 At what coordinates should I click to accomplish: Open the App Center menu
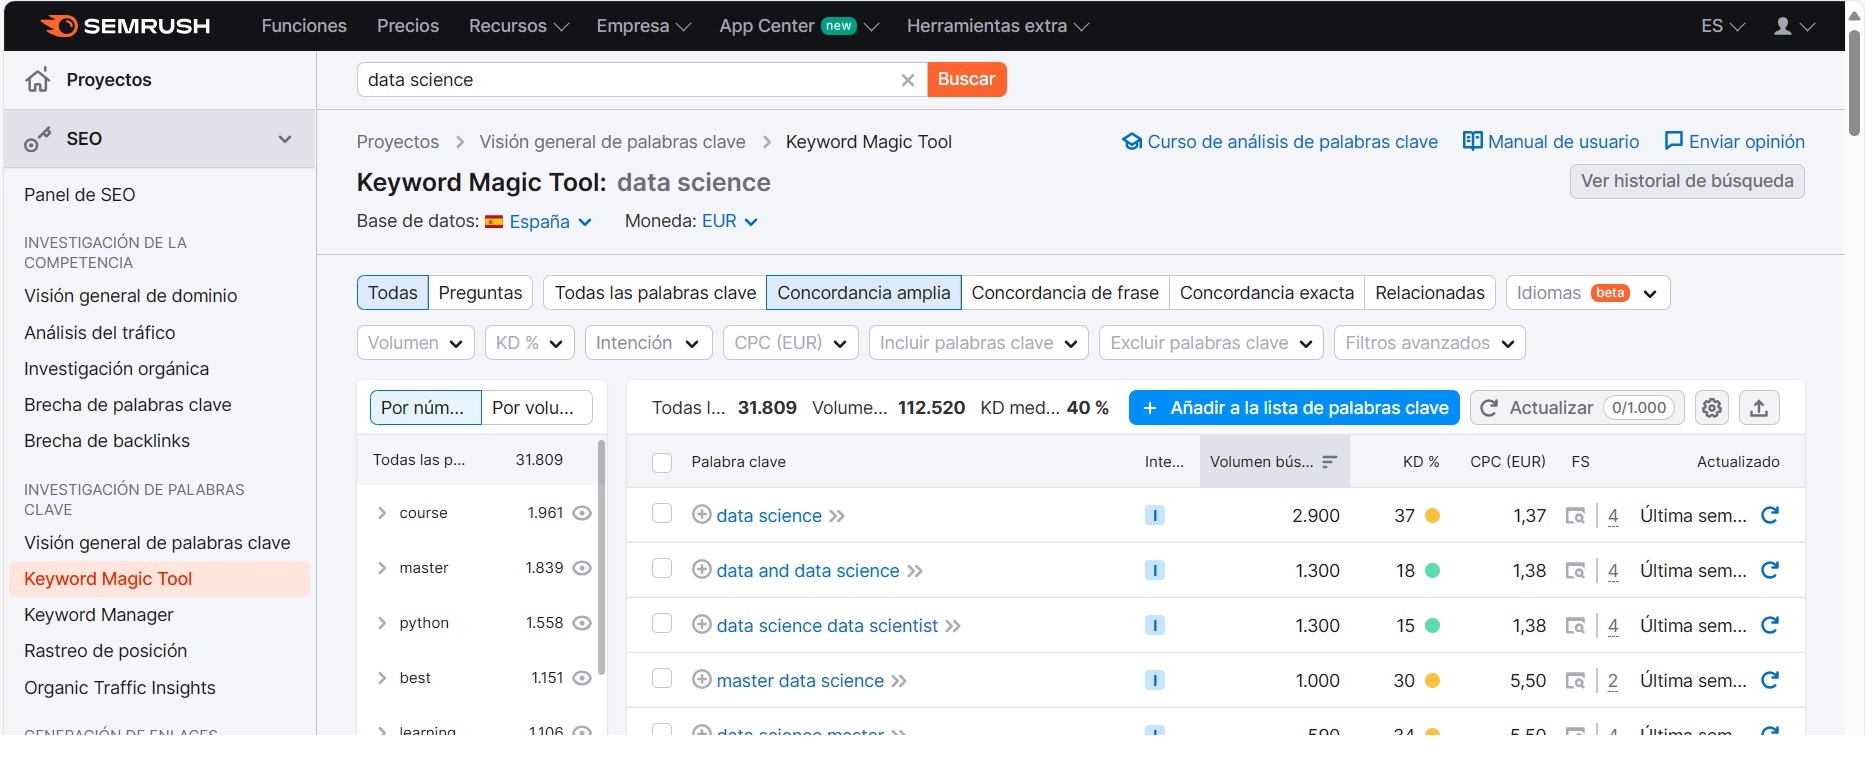(799, 26)
